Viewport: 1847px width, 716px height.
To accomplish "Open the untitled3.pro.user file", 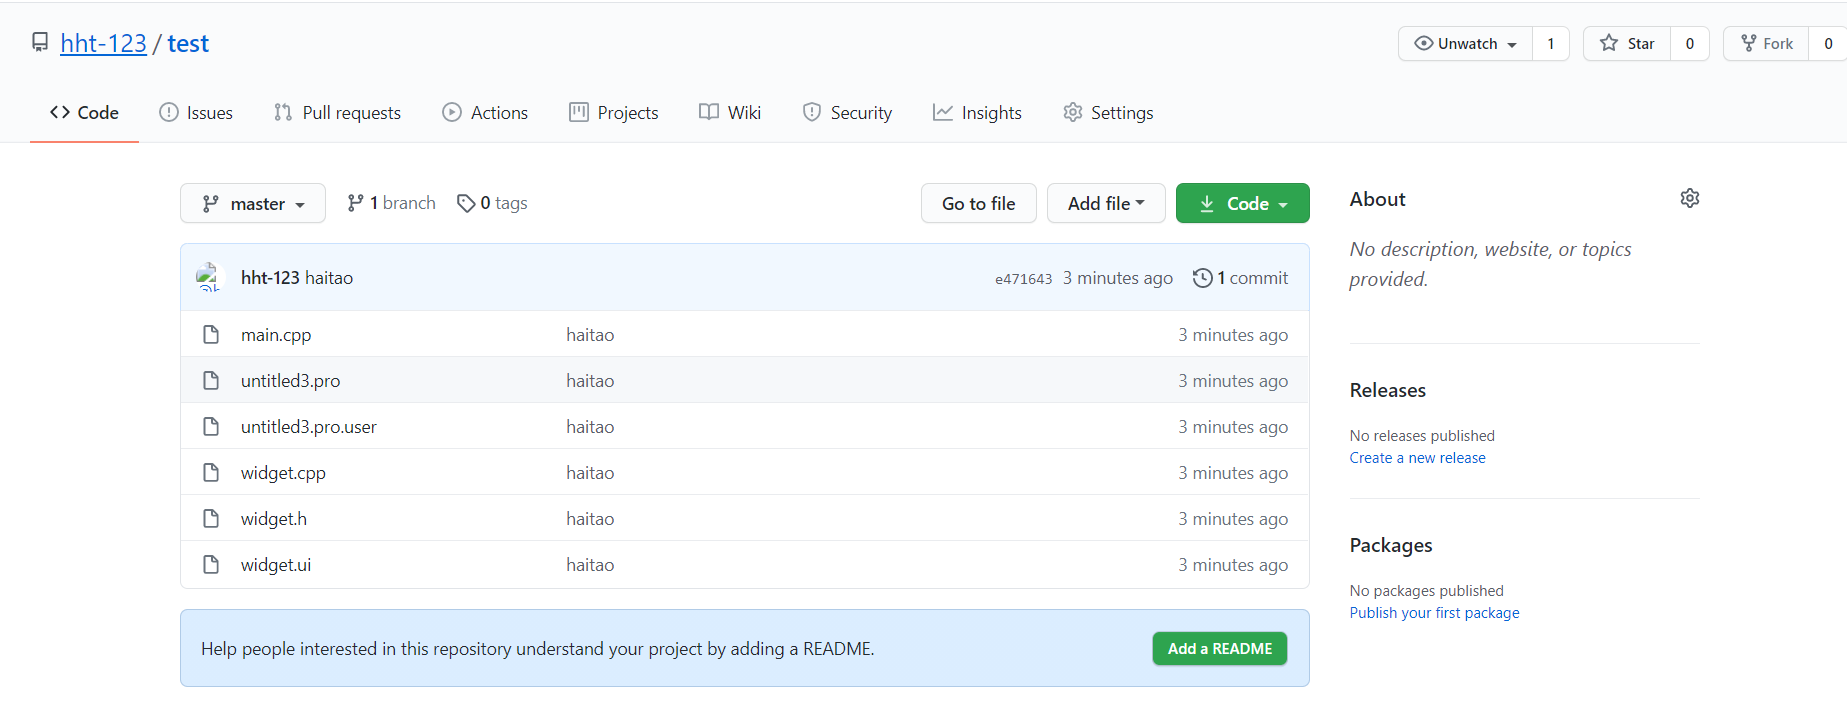I will pyautogui.click(x=309, y=427).
